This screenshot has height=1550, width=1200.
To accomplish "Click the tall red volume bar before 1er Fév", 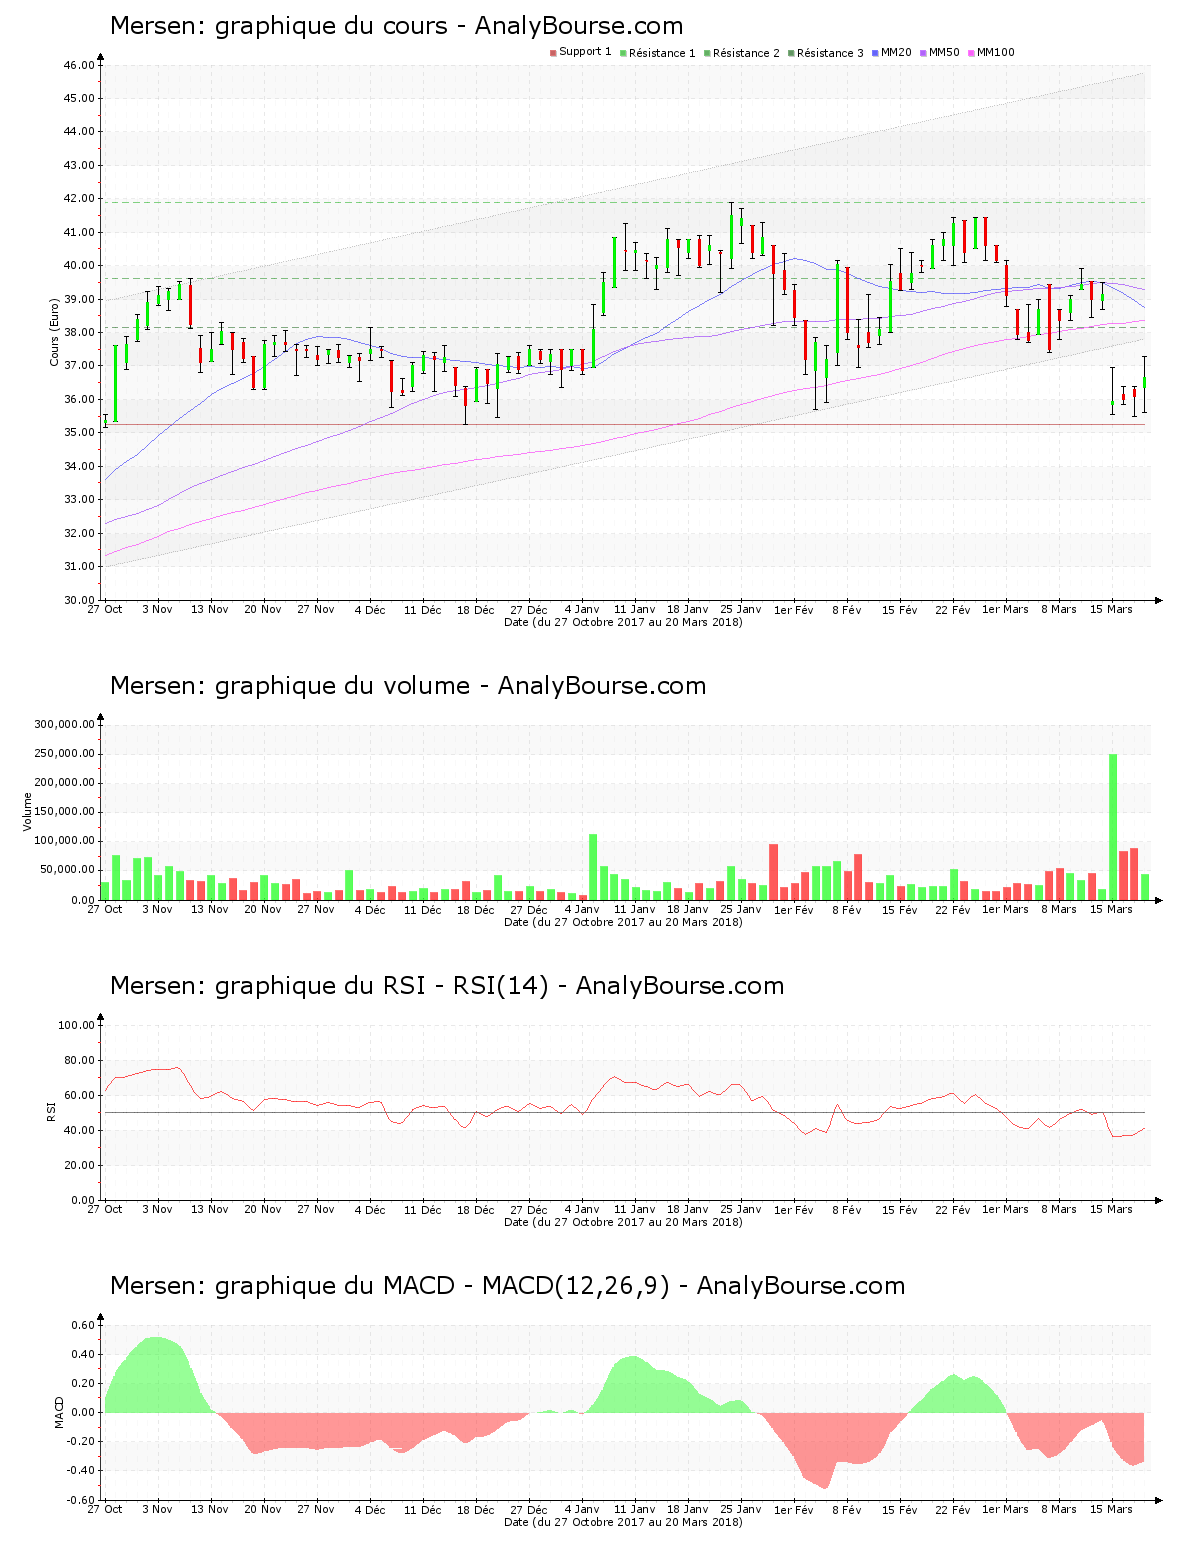I will pyautogui.click(x=773, y=872).
